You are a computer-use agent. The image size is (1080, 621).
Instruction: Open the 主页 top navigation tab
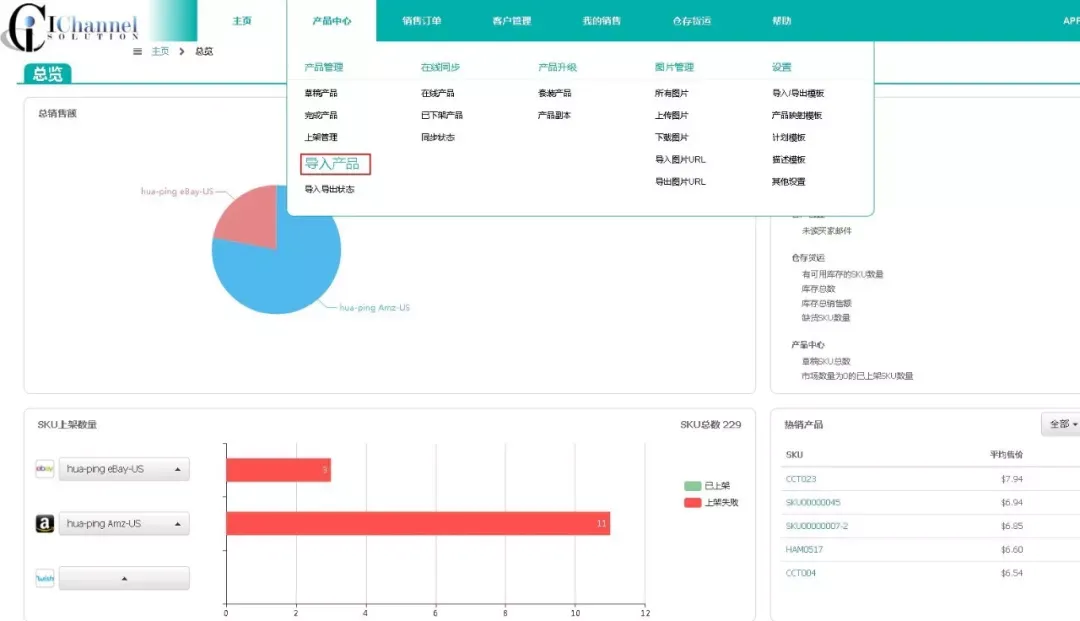242,21
